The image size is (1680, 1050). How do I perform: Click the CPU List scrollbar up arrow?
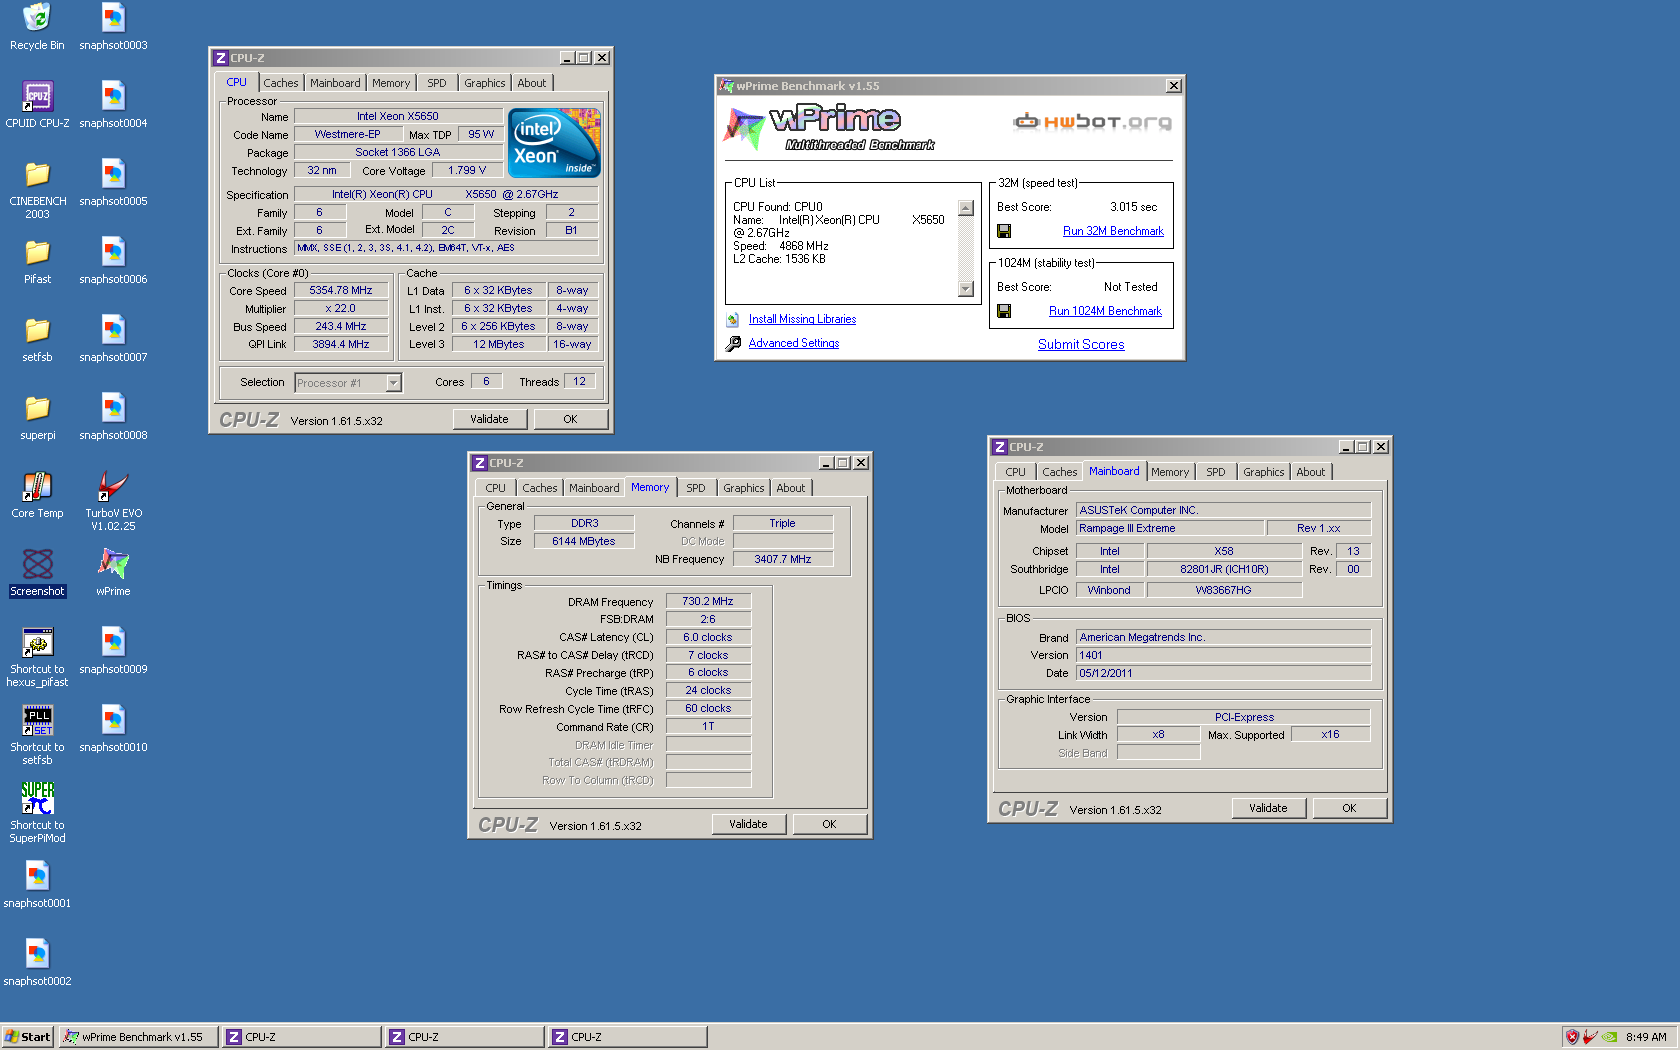point(965,208)
